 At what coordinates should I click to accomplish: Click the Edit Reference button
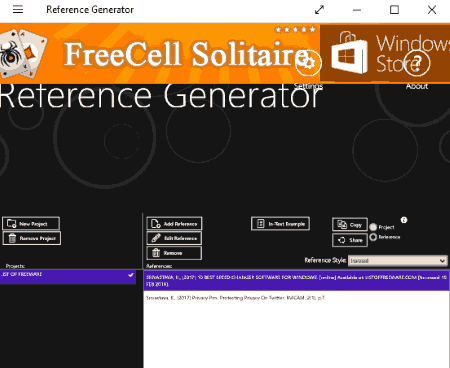pyautogui.click(x=174, y=238)
